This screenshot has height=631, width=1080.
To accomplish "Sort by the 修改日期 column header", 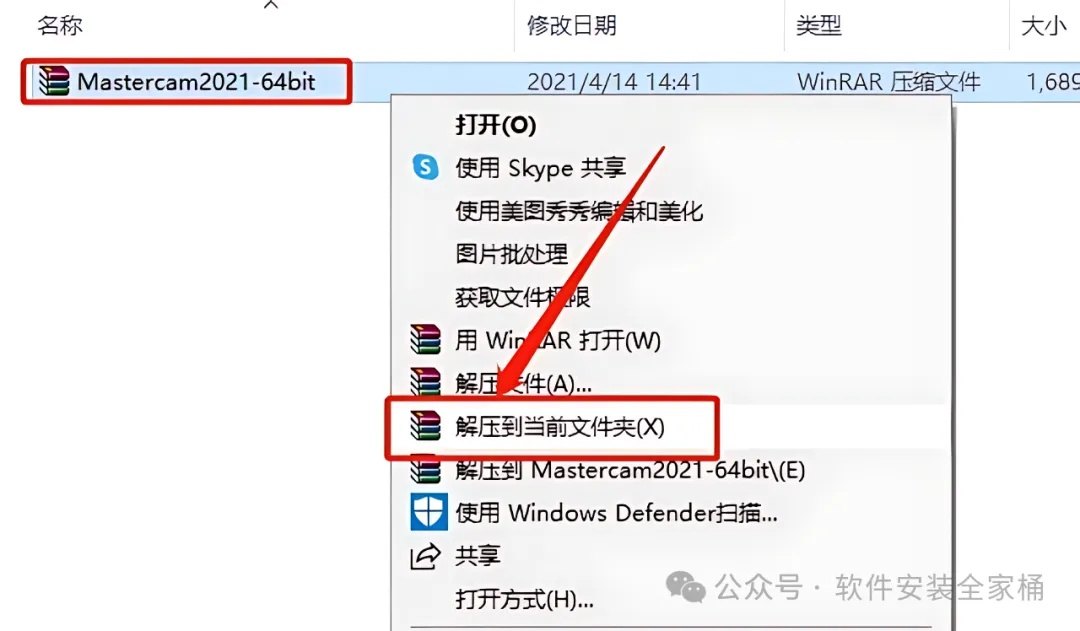I will pyautogui.click(x=572, y=25).
